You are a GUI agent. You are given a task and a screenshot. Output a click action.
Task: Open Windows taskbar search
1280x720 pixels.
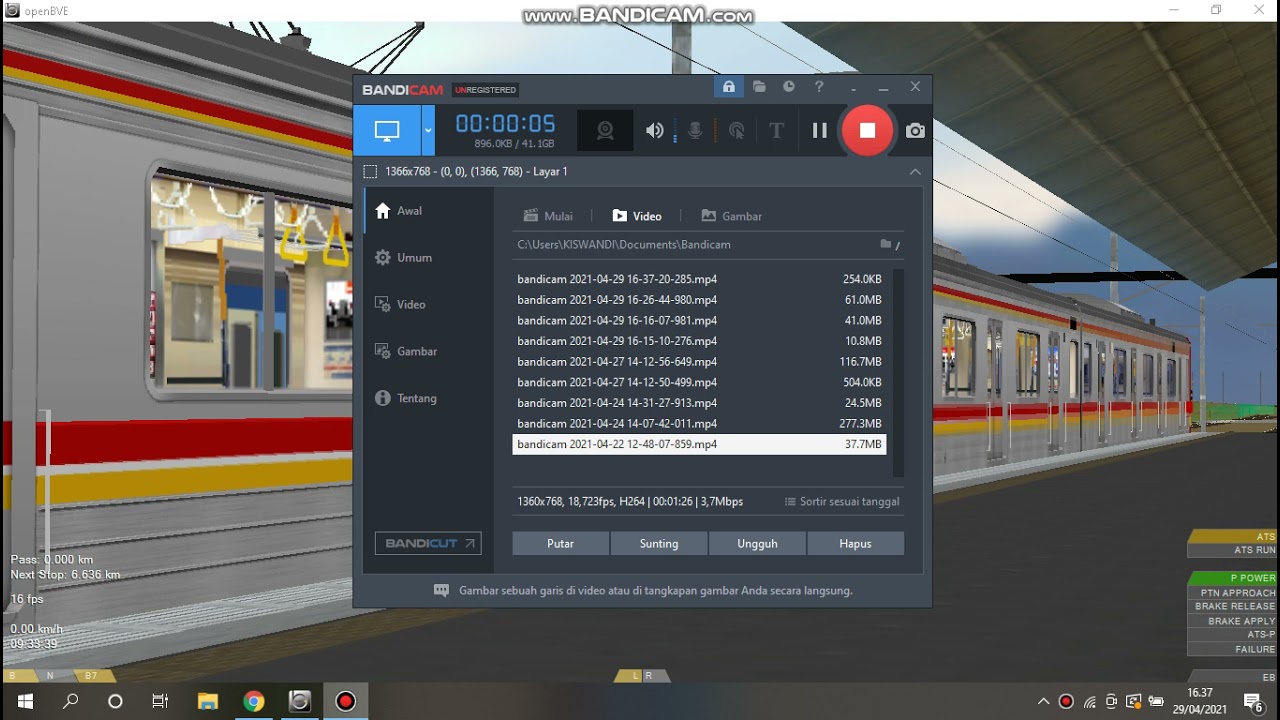click(70, 701)
